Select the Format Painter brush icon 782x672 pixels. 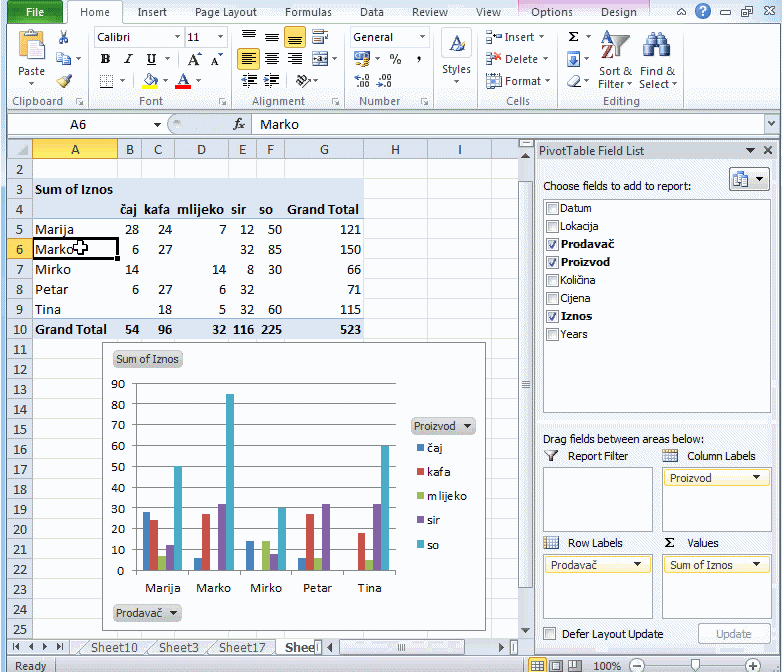(x=64, y=81)
